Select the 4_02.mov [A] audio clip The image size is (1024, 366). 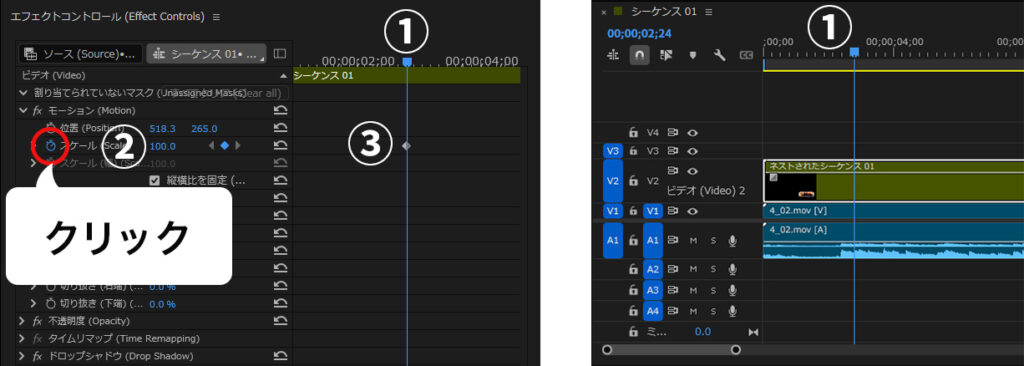[893, 241]
